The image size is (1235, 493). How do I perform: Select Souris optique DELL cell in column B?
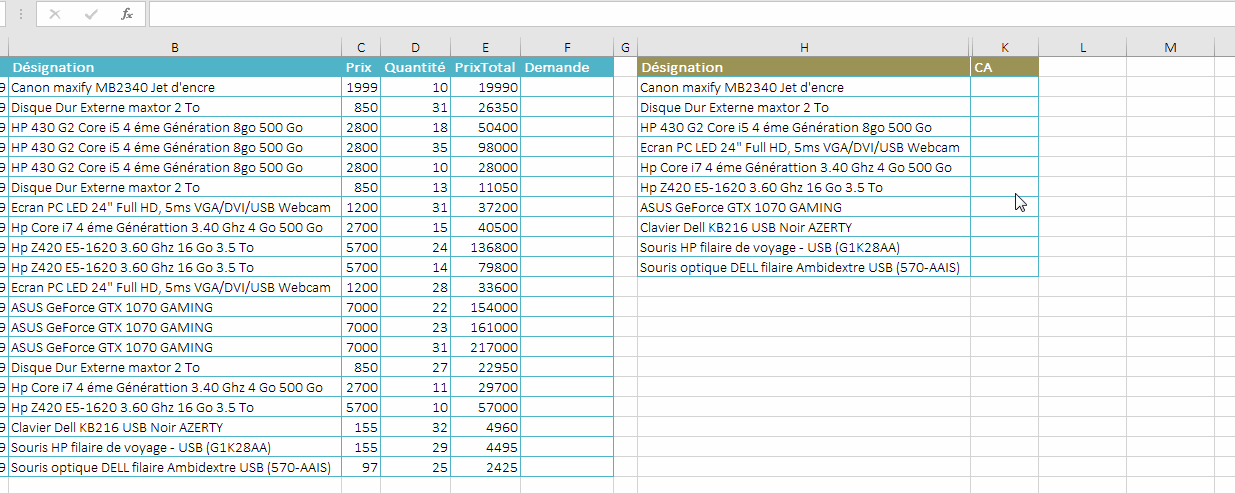(x=175, y=467)
